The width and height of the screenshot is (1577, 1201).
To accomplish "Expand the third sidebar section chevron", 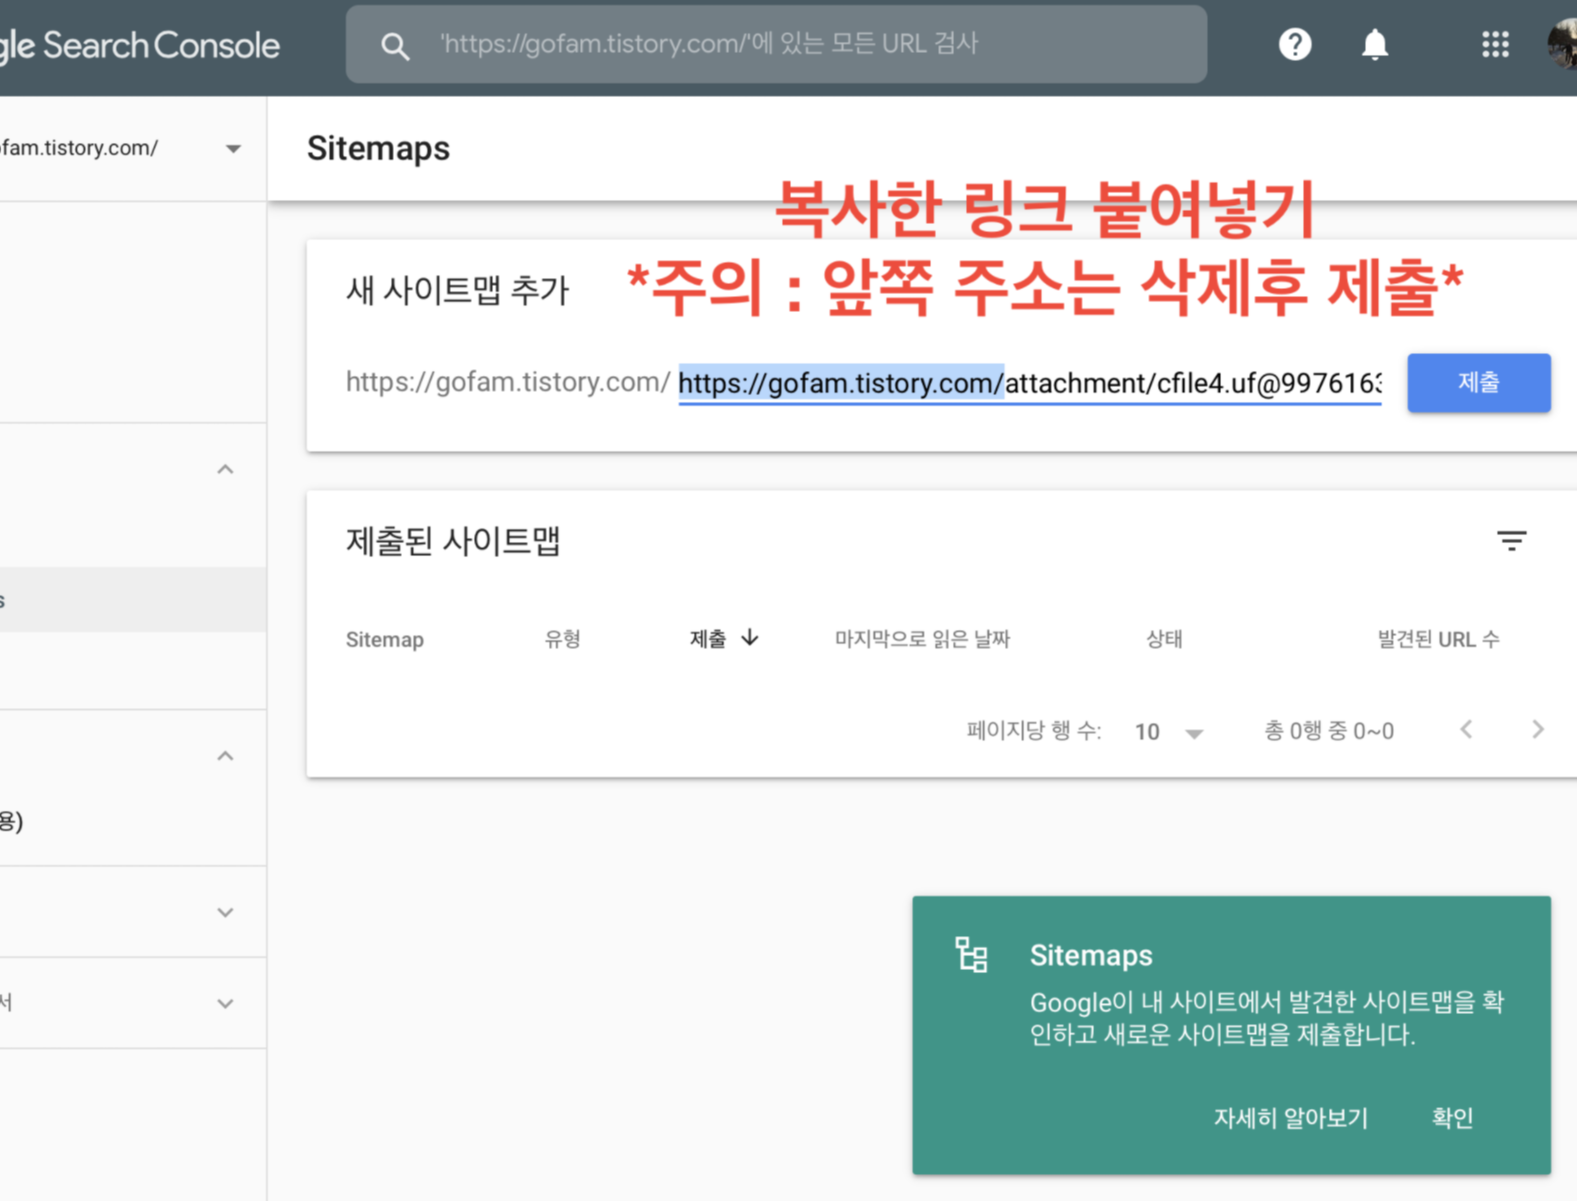I will coord(225,912).
